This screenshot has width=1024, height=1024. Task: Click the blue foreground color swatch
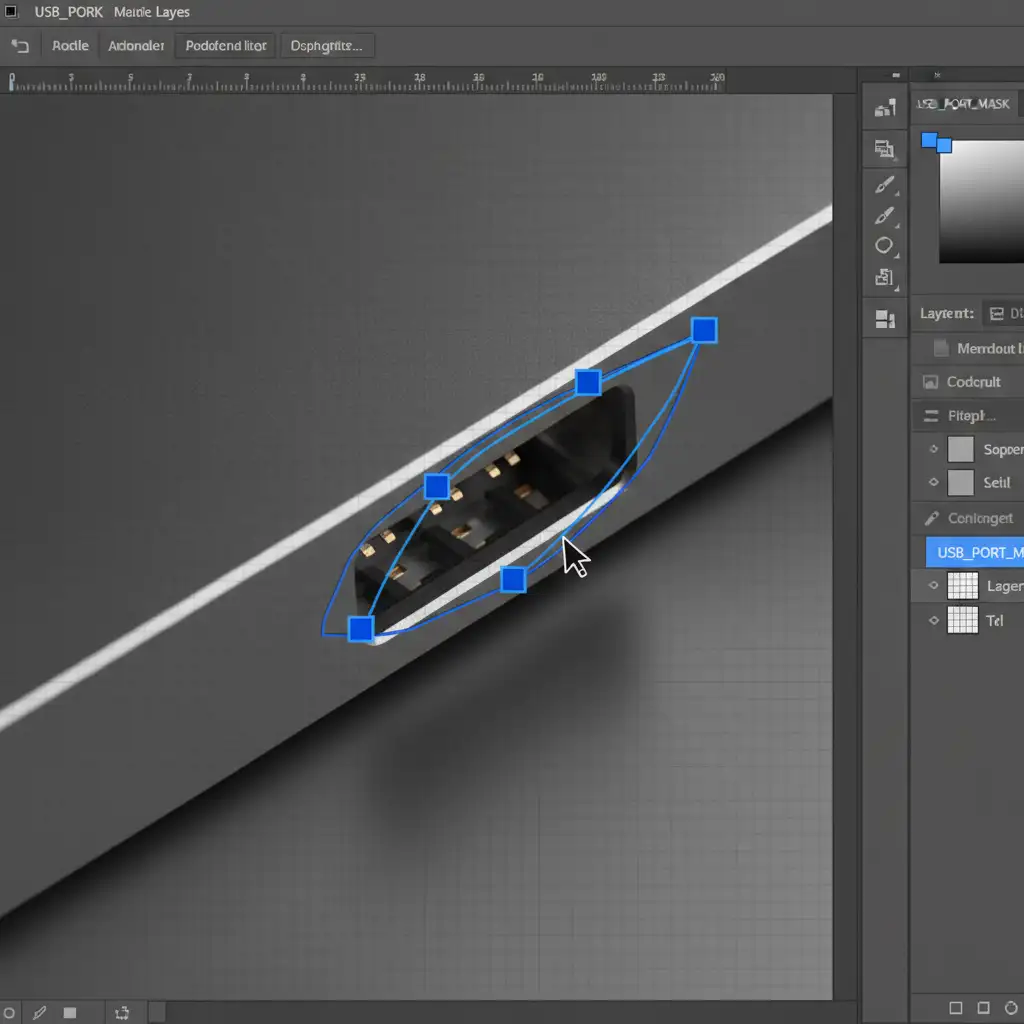point(930,139)
